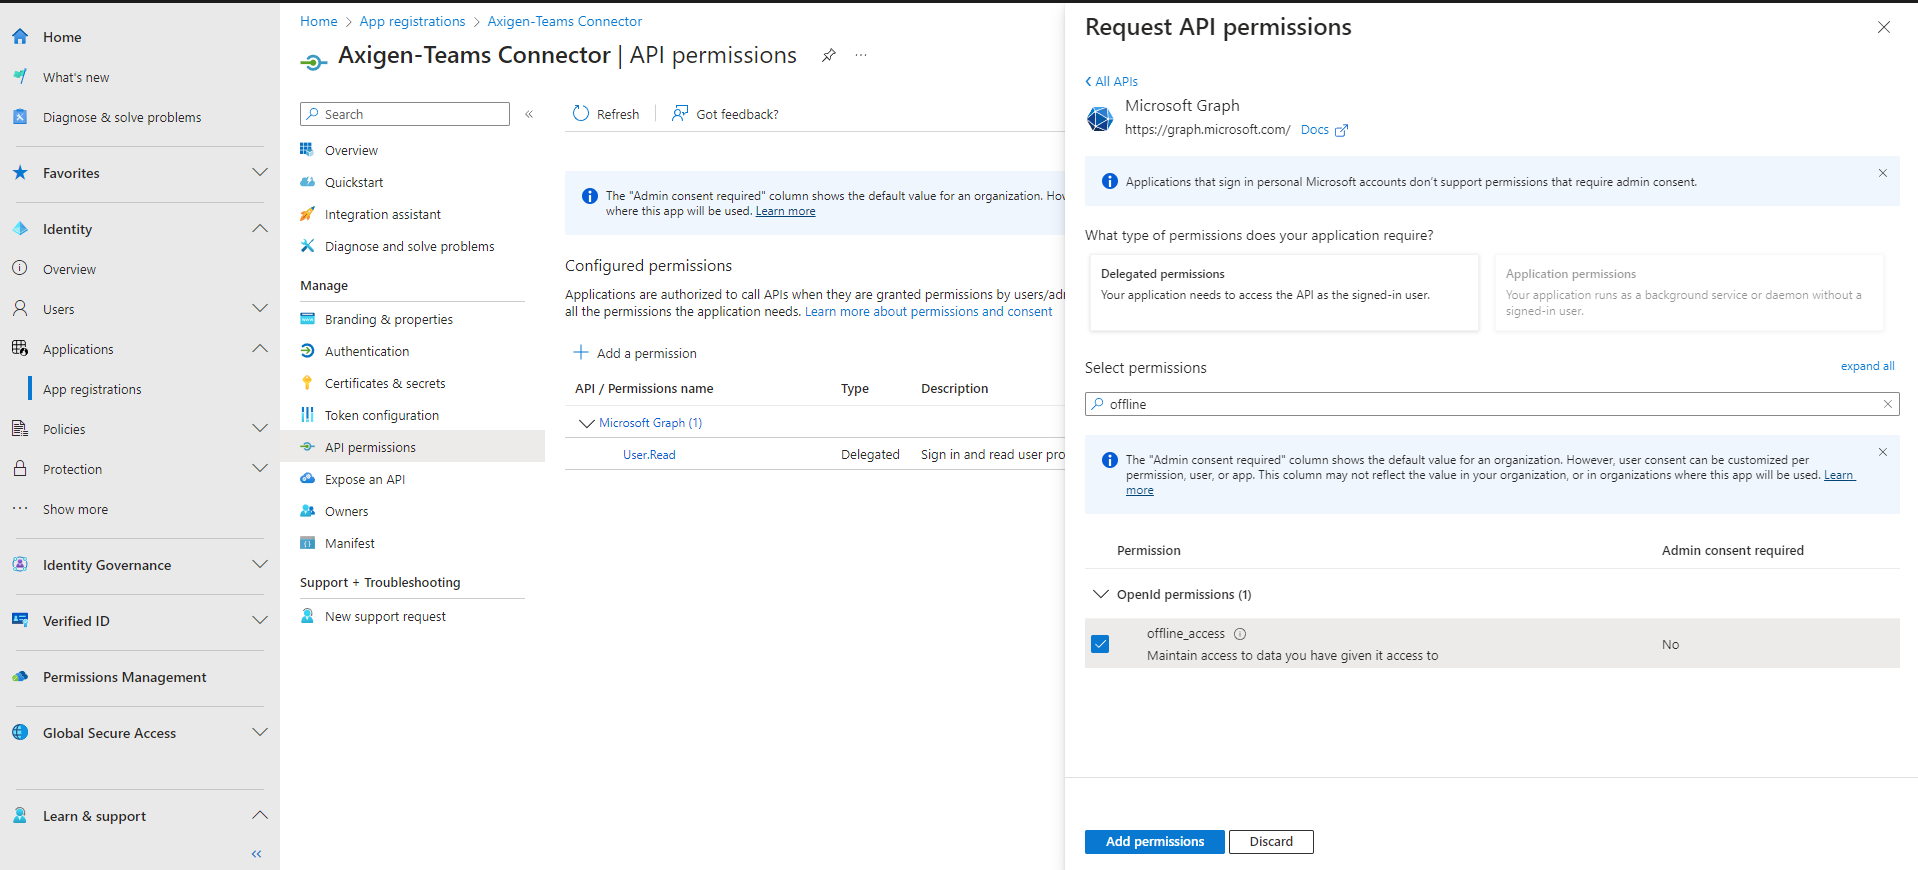
Task: Go back to All APIs
Action: [1112, 81]
